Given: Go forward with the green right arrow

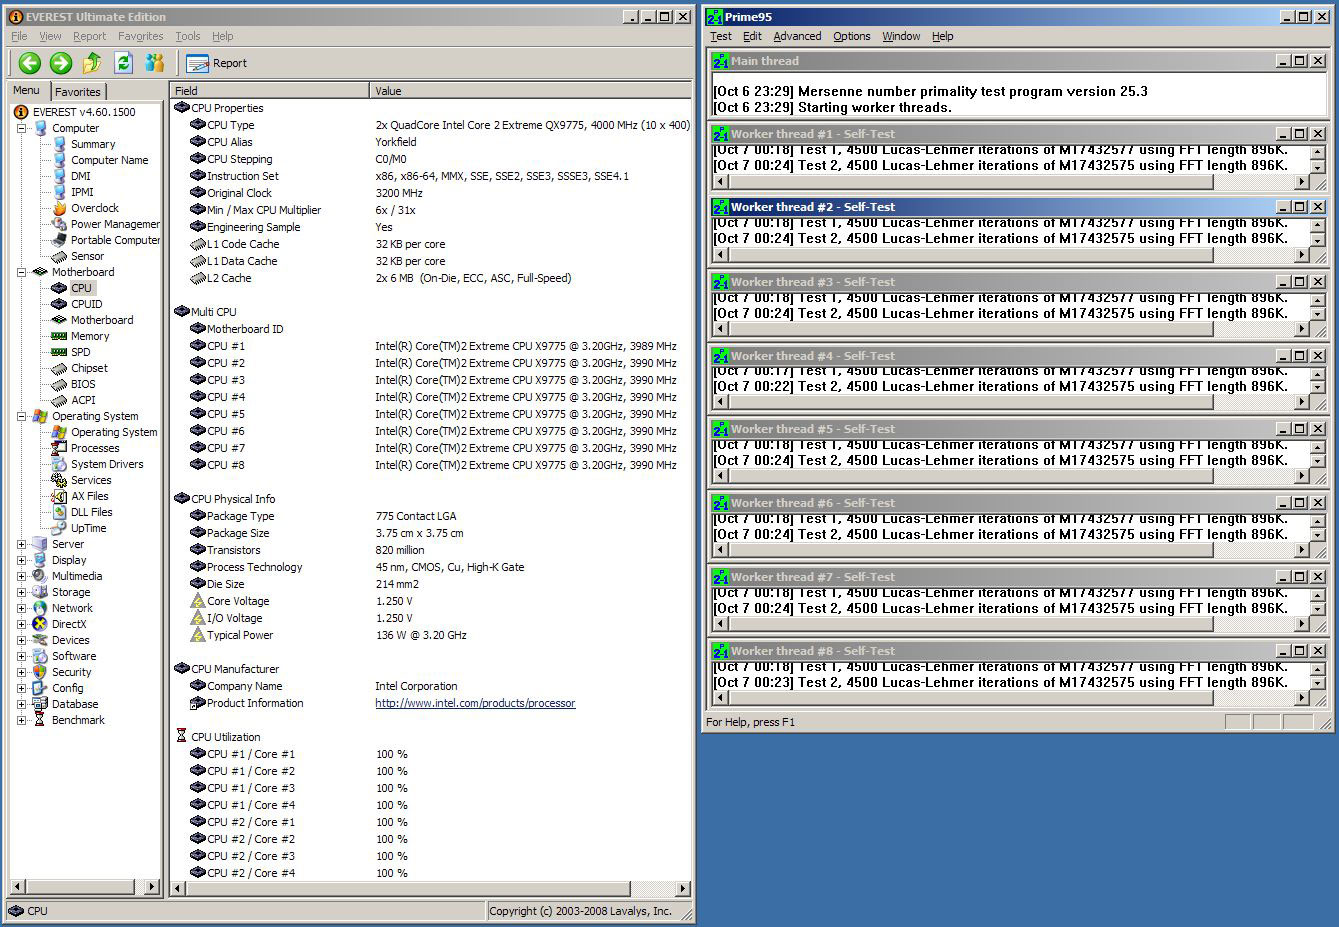Looking at the screenshot, I should [61, 63].
